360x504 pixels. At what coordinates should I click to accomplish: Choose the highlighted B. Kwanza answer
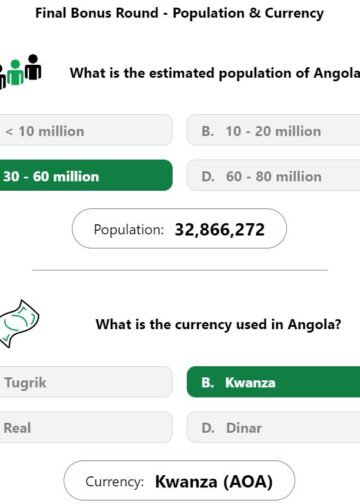(273, 382)
